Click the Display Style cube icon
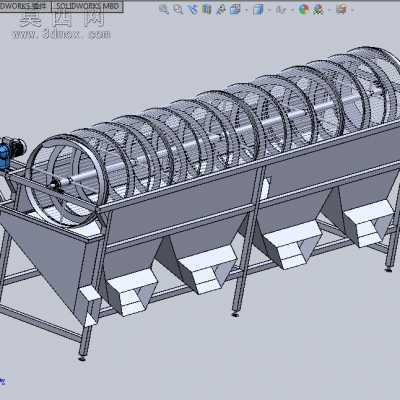 pos(258,9)
